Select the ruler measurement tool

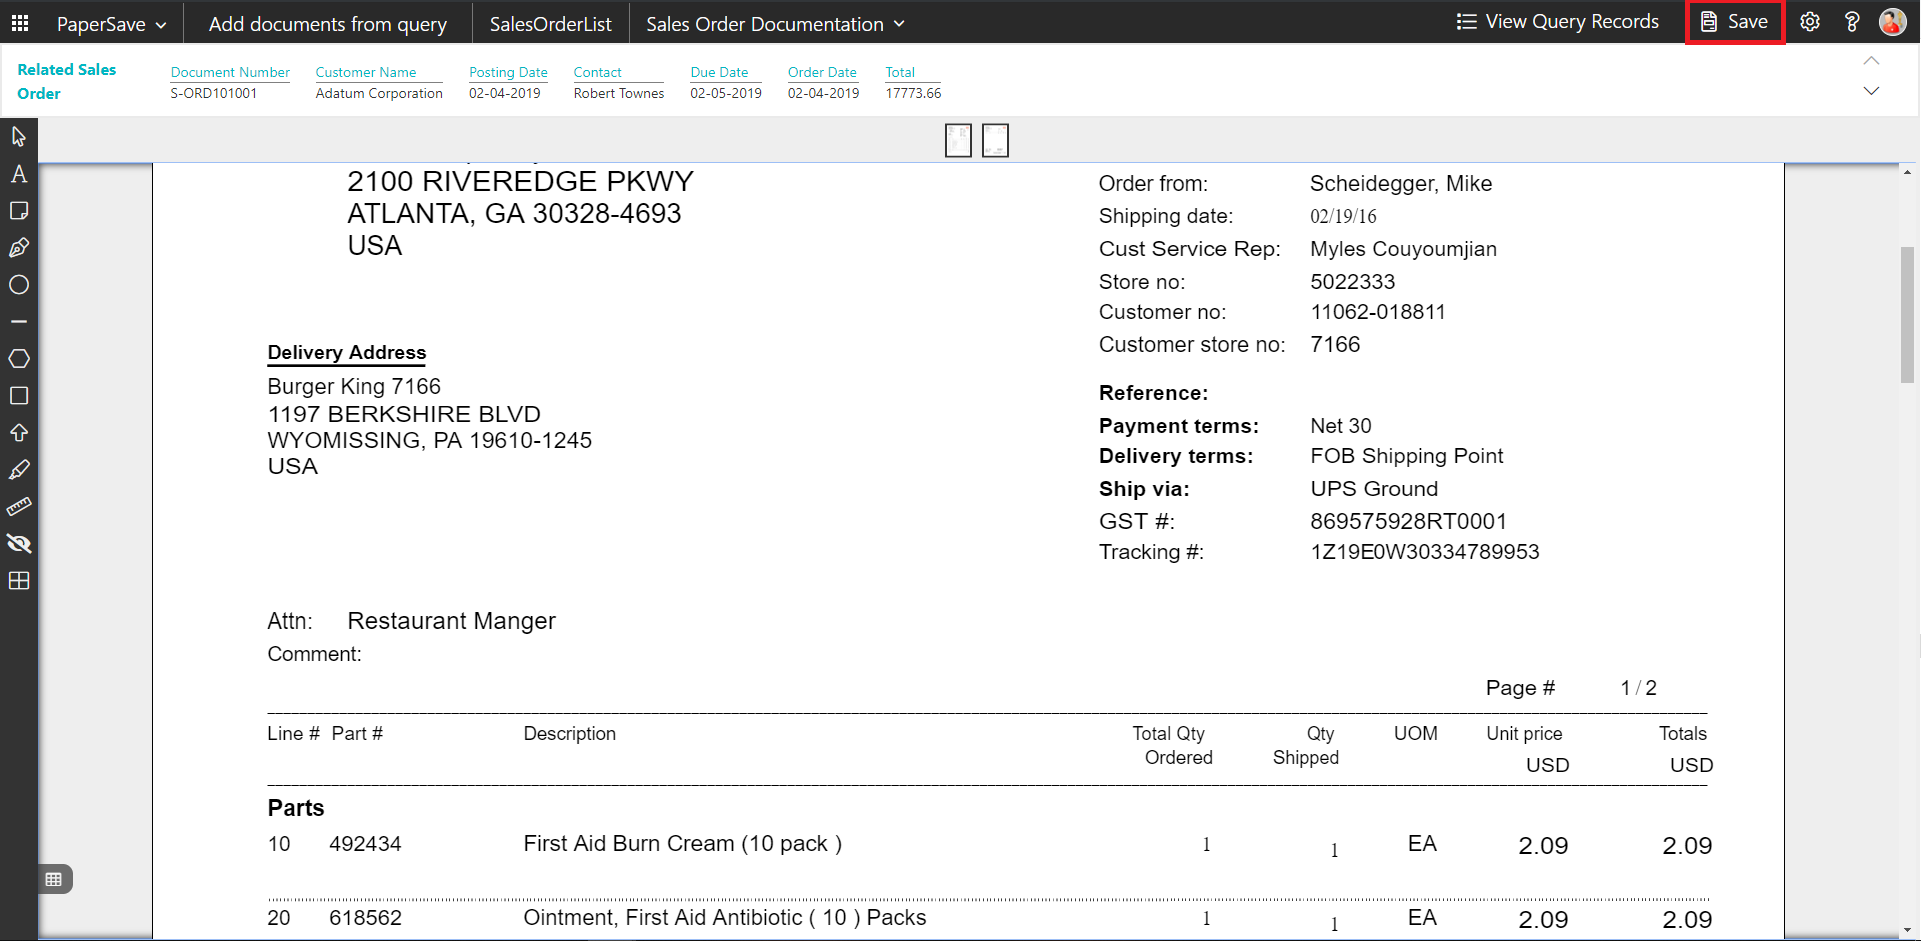pos(18,507)
